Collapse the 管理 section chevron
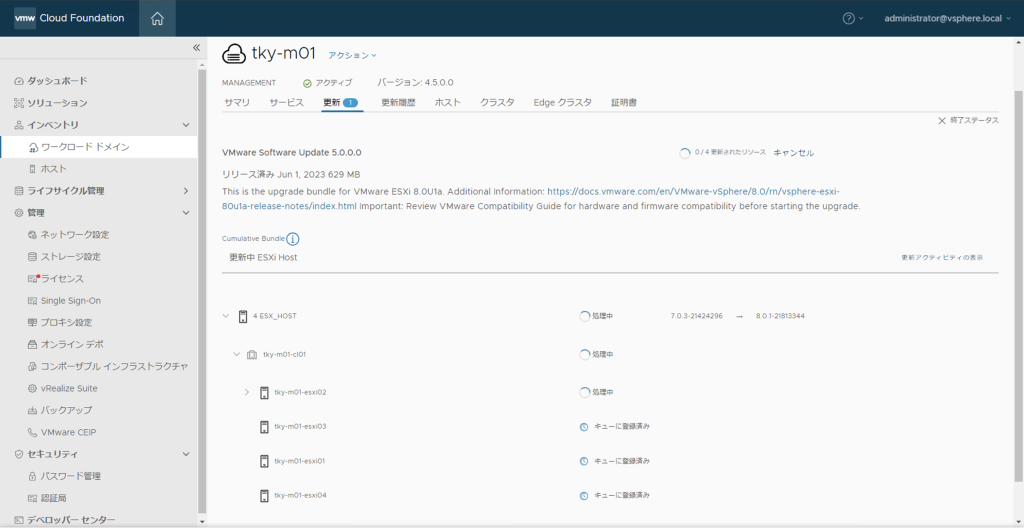This screenshot has width=1024, height=528. coord(185,213)
